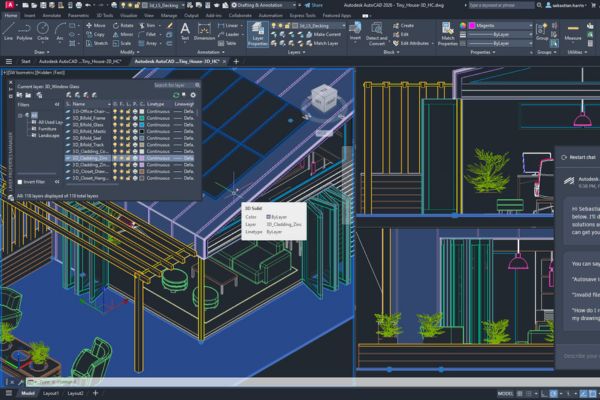This screenshot has width=600, height=400.
Task: Click the Create block button
Action: 403,25
